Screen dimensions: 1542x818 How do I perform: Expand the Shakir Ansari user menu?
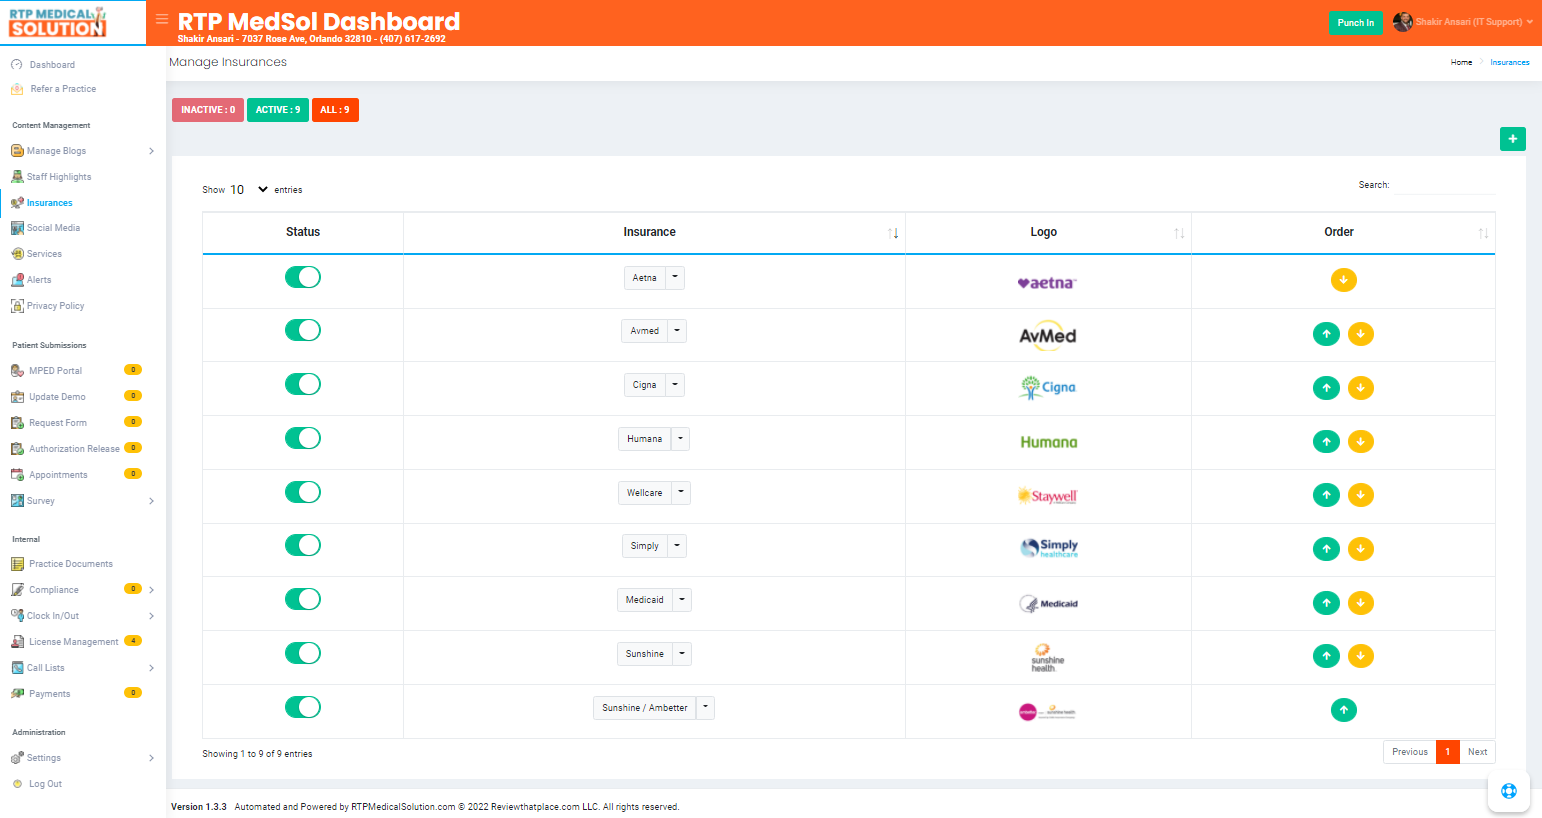click(1473, 22)
